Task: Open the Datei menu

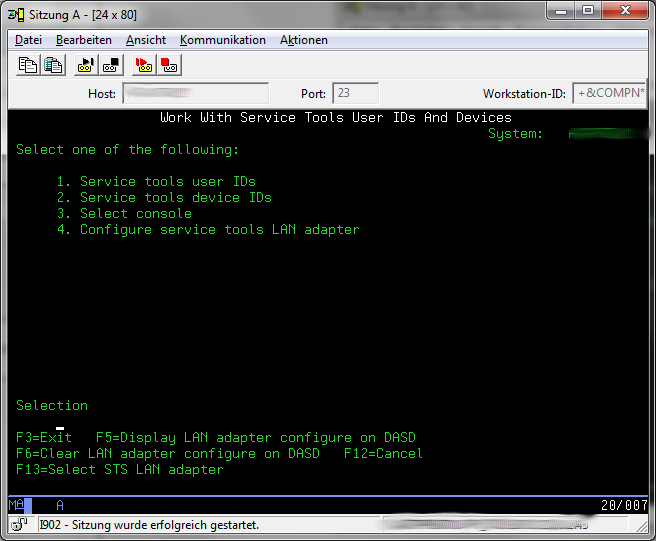Action: click(28, 40)
